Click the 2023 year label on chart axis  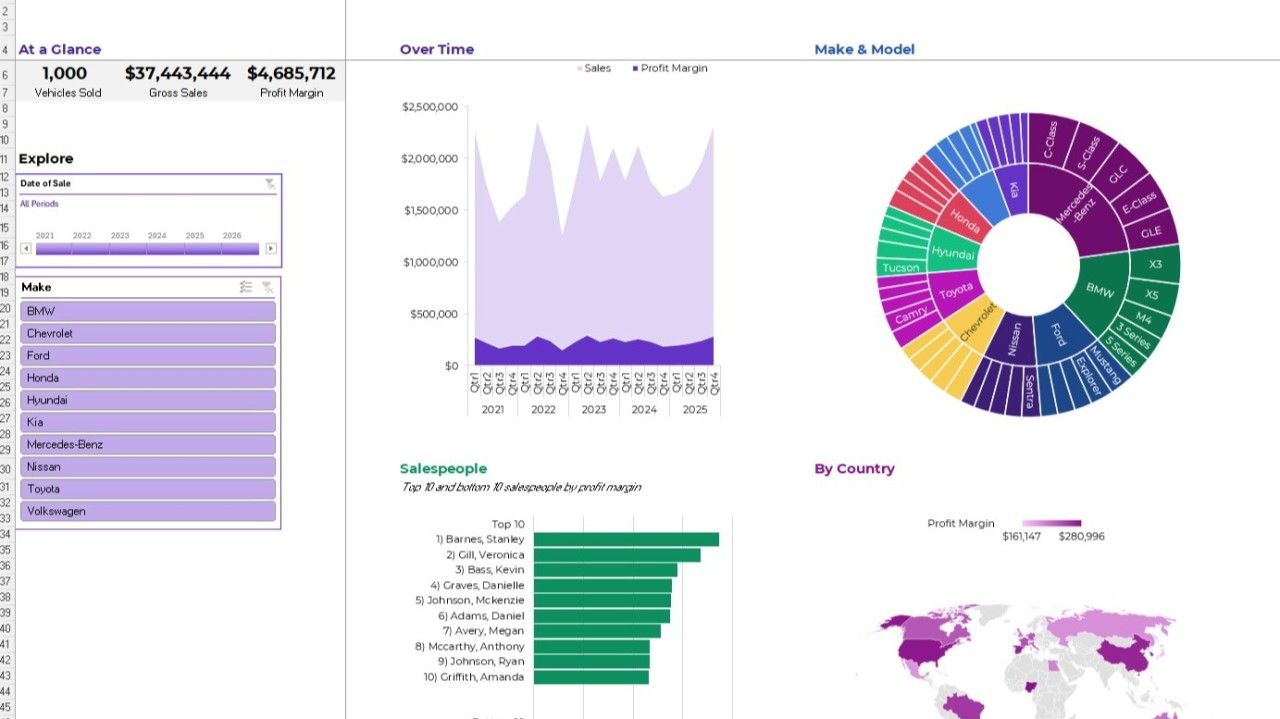(594, 409)
